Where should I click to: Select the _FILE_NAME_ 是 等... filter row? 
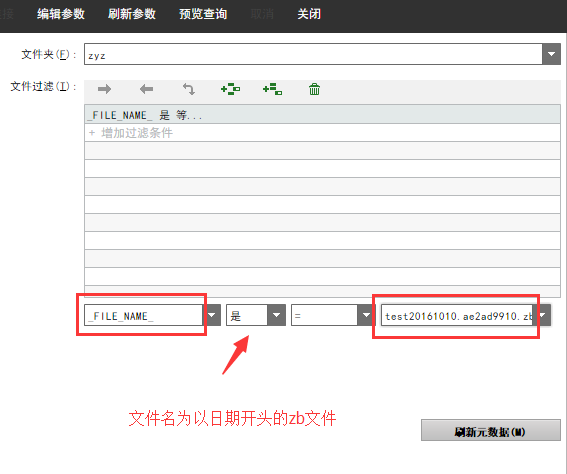(322, 115)
